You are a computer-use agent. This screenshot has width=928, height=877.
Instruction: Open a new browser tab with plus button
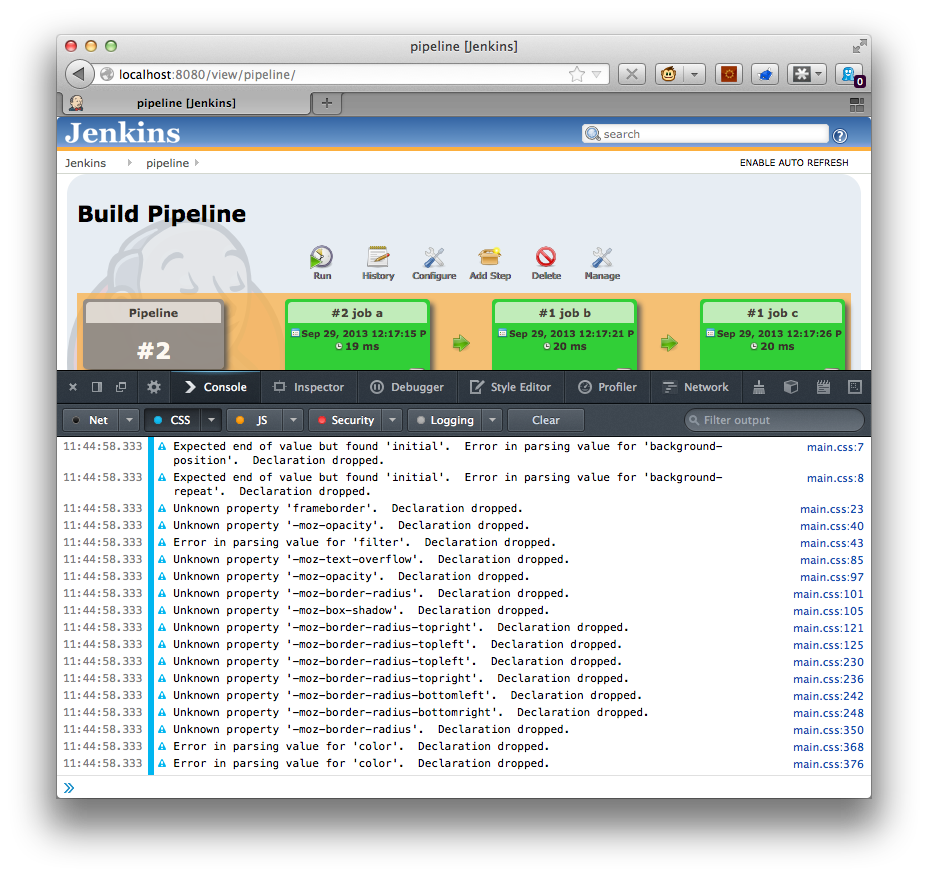[x=327, y=104]
